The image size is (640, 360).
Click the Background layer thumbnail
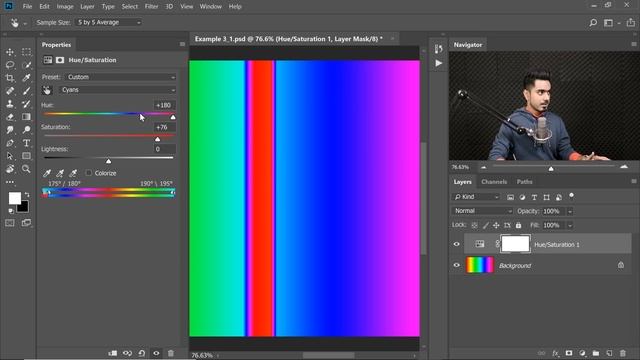480,265
